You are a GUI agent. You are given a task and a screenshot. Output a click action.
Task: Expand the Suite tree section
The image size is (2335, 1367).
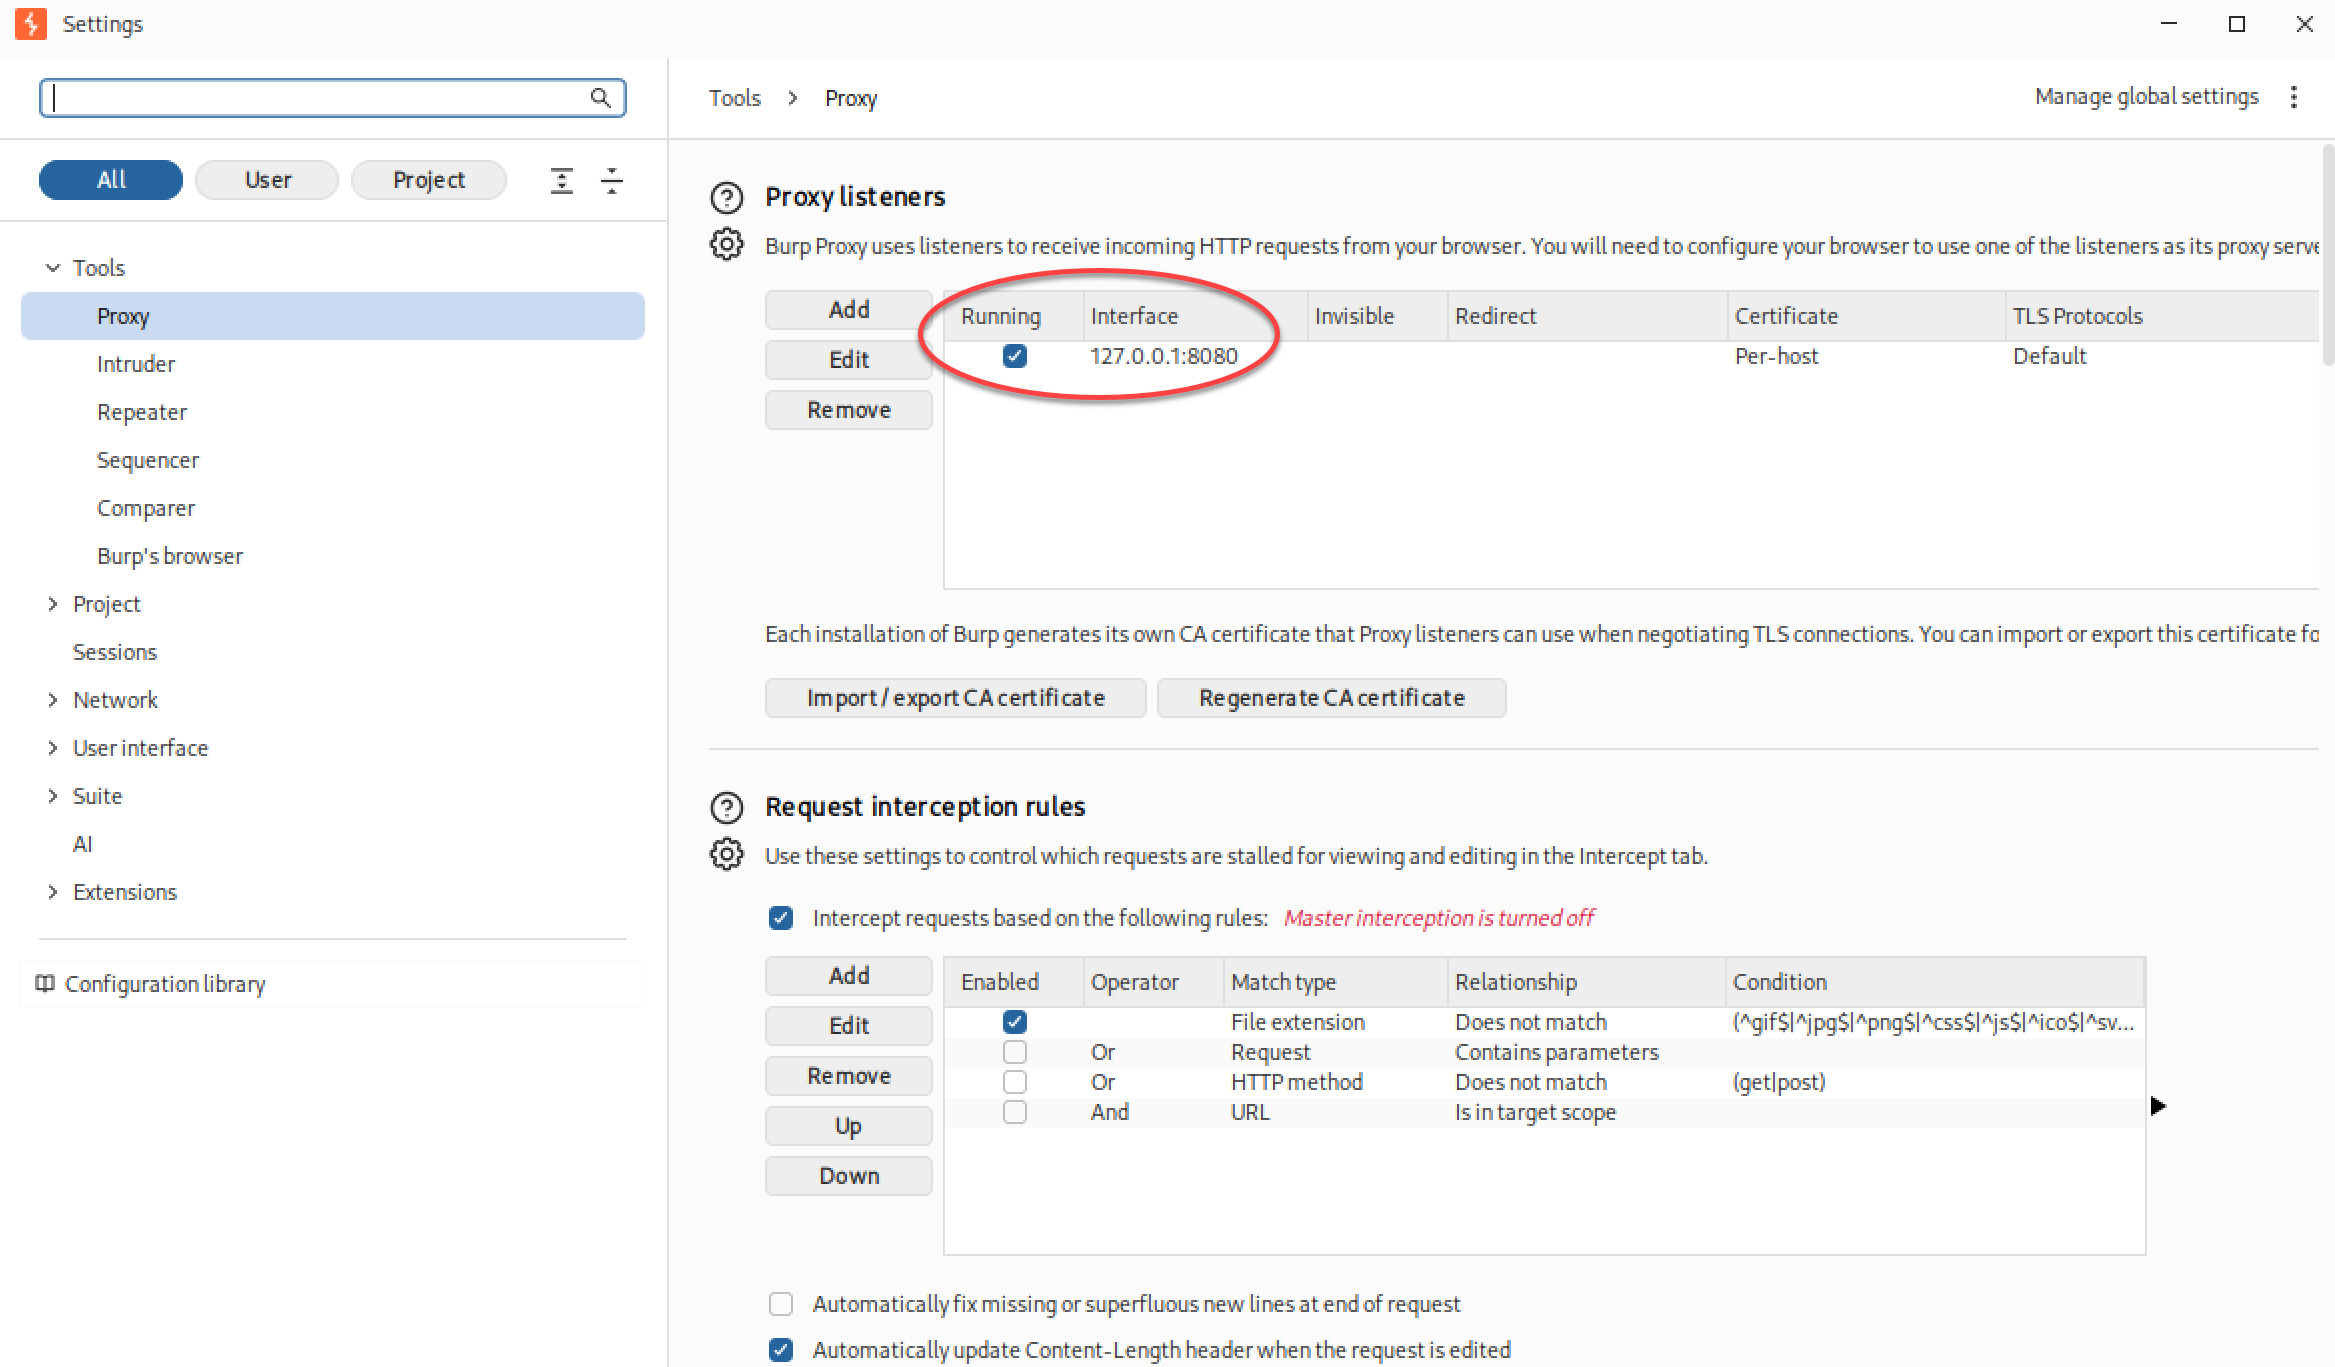(x=53, y=796)
